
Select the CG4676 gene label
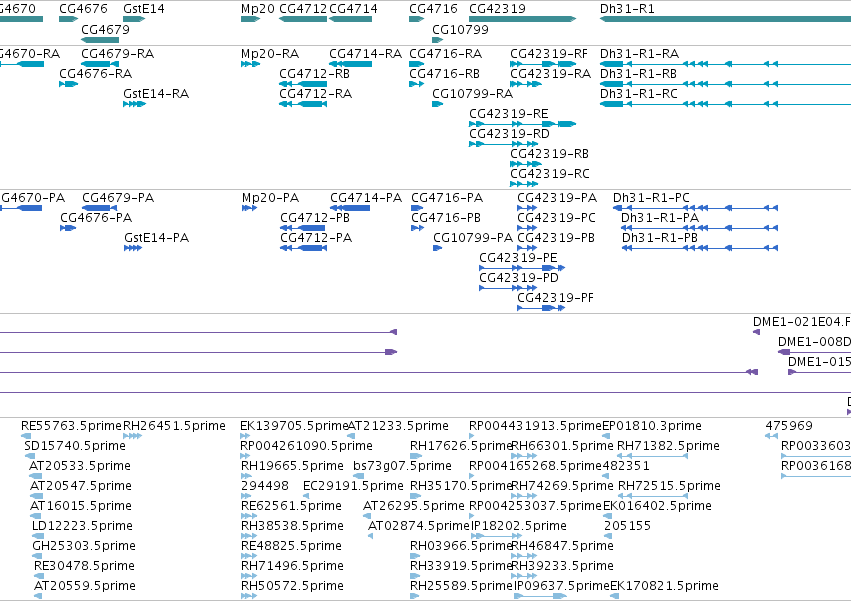[83, 9]
